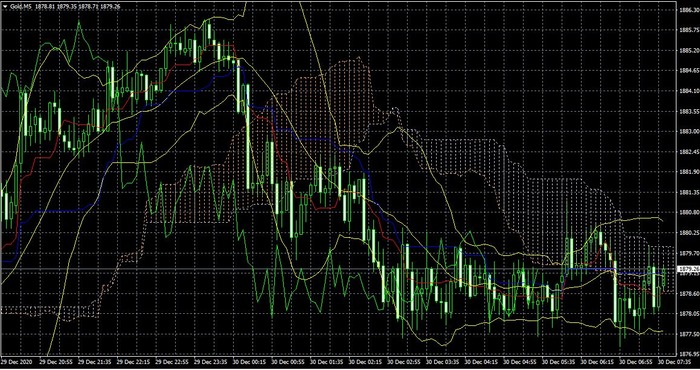Viewport: 700px width, 370px height.
Task: Click the 29 Dec 2020 time label
Action: 16,361
